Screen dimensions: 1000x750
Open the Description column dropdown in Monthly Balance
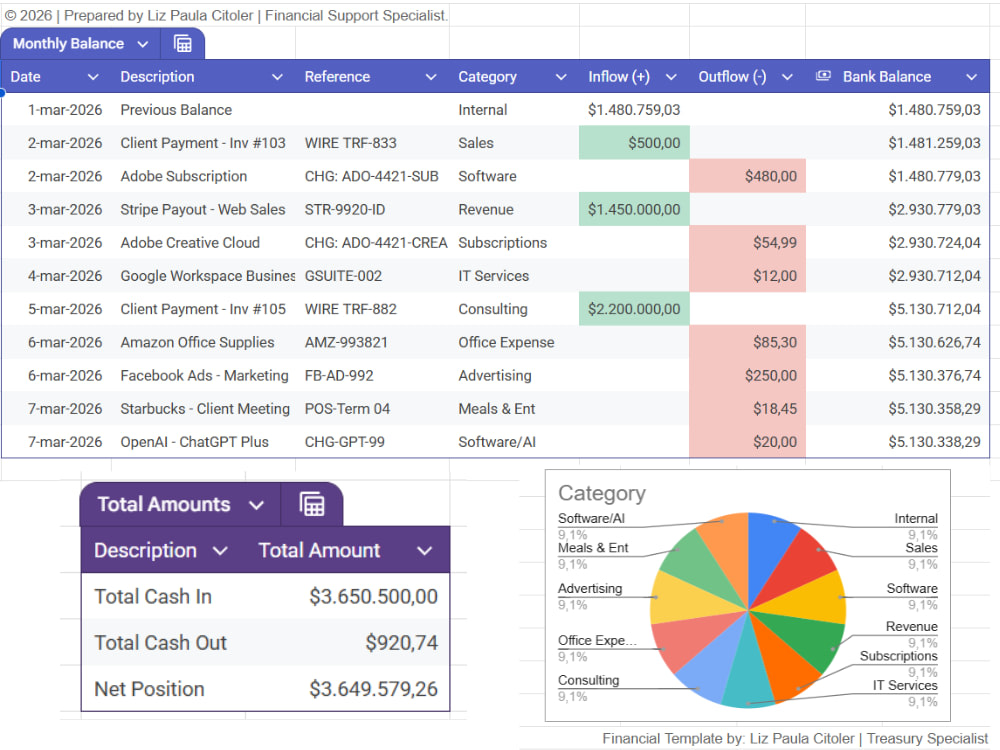[x=277, y=77]
